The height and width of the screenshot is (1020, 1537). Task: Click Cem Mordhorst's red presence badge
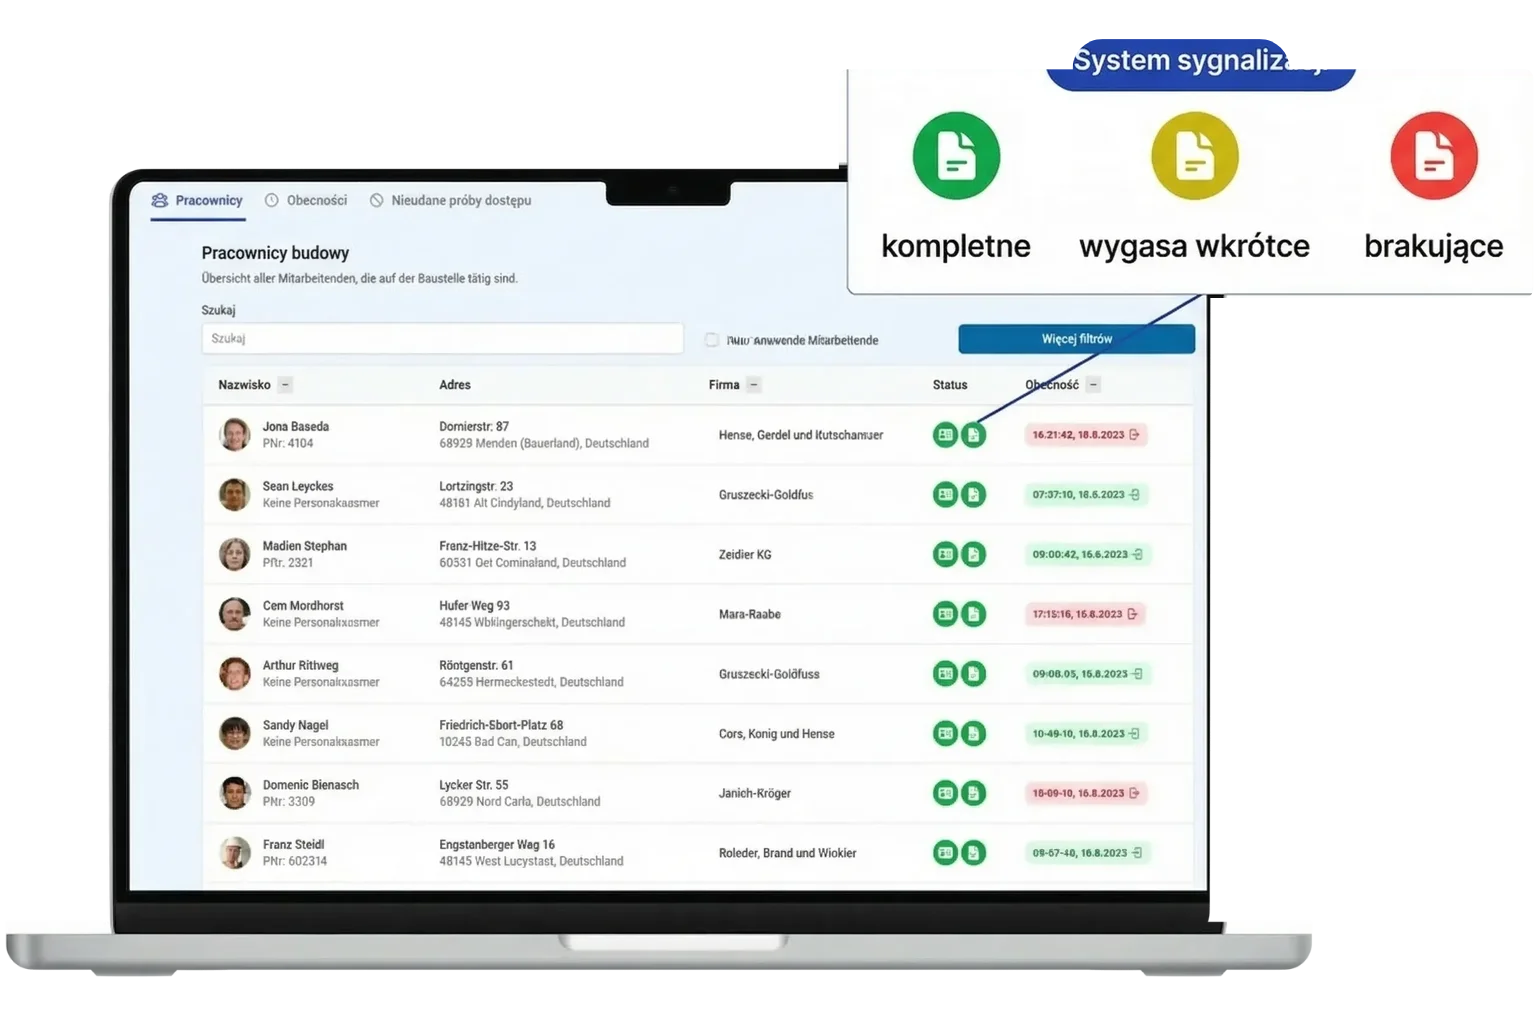[x=1084, y=614]
